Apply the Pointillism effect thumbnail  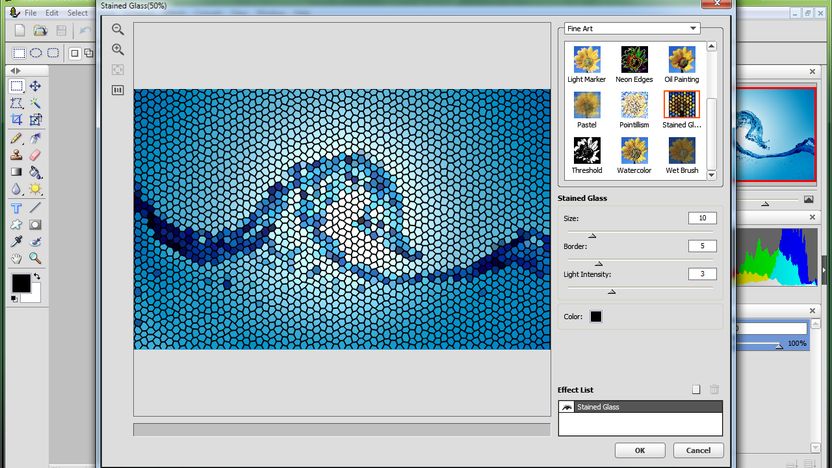tap(634, 105)
